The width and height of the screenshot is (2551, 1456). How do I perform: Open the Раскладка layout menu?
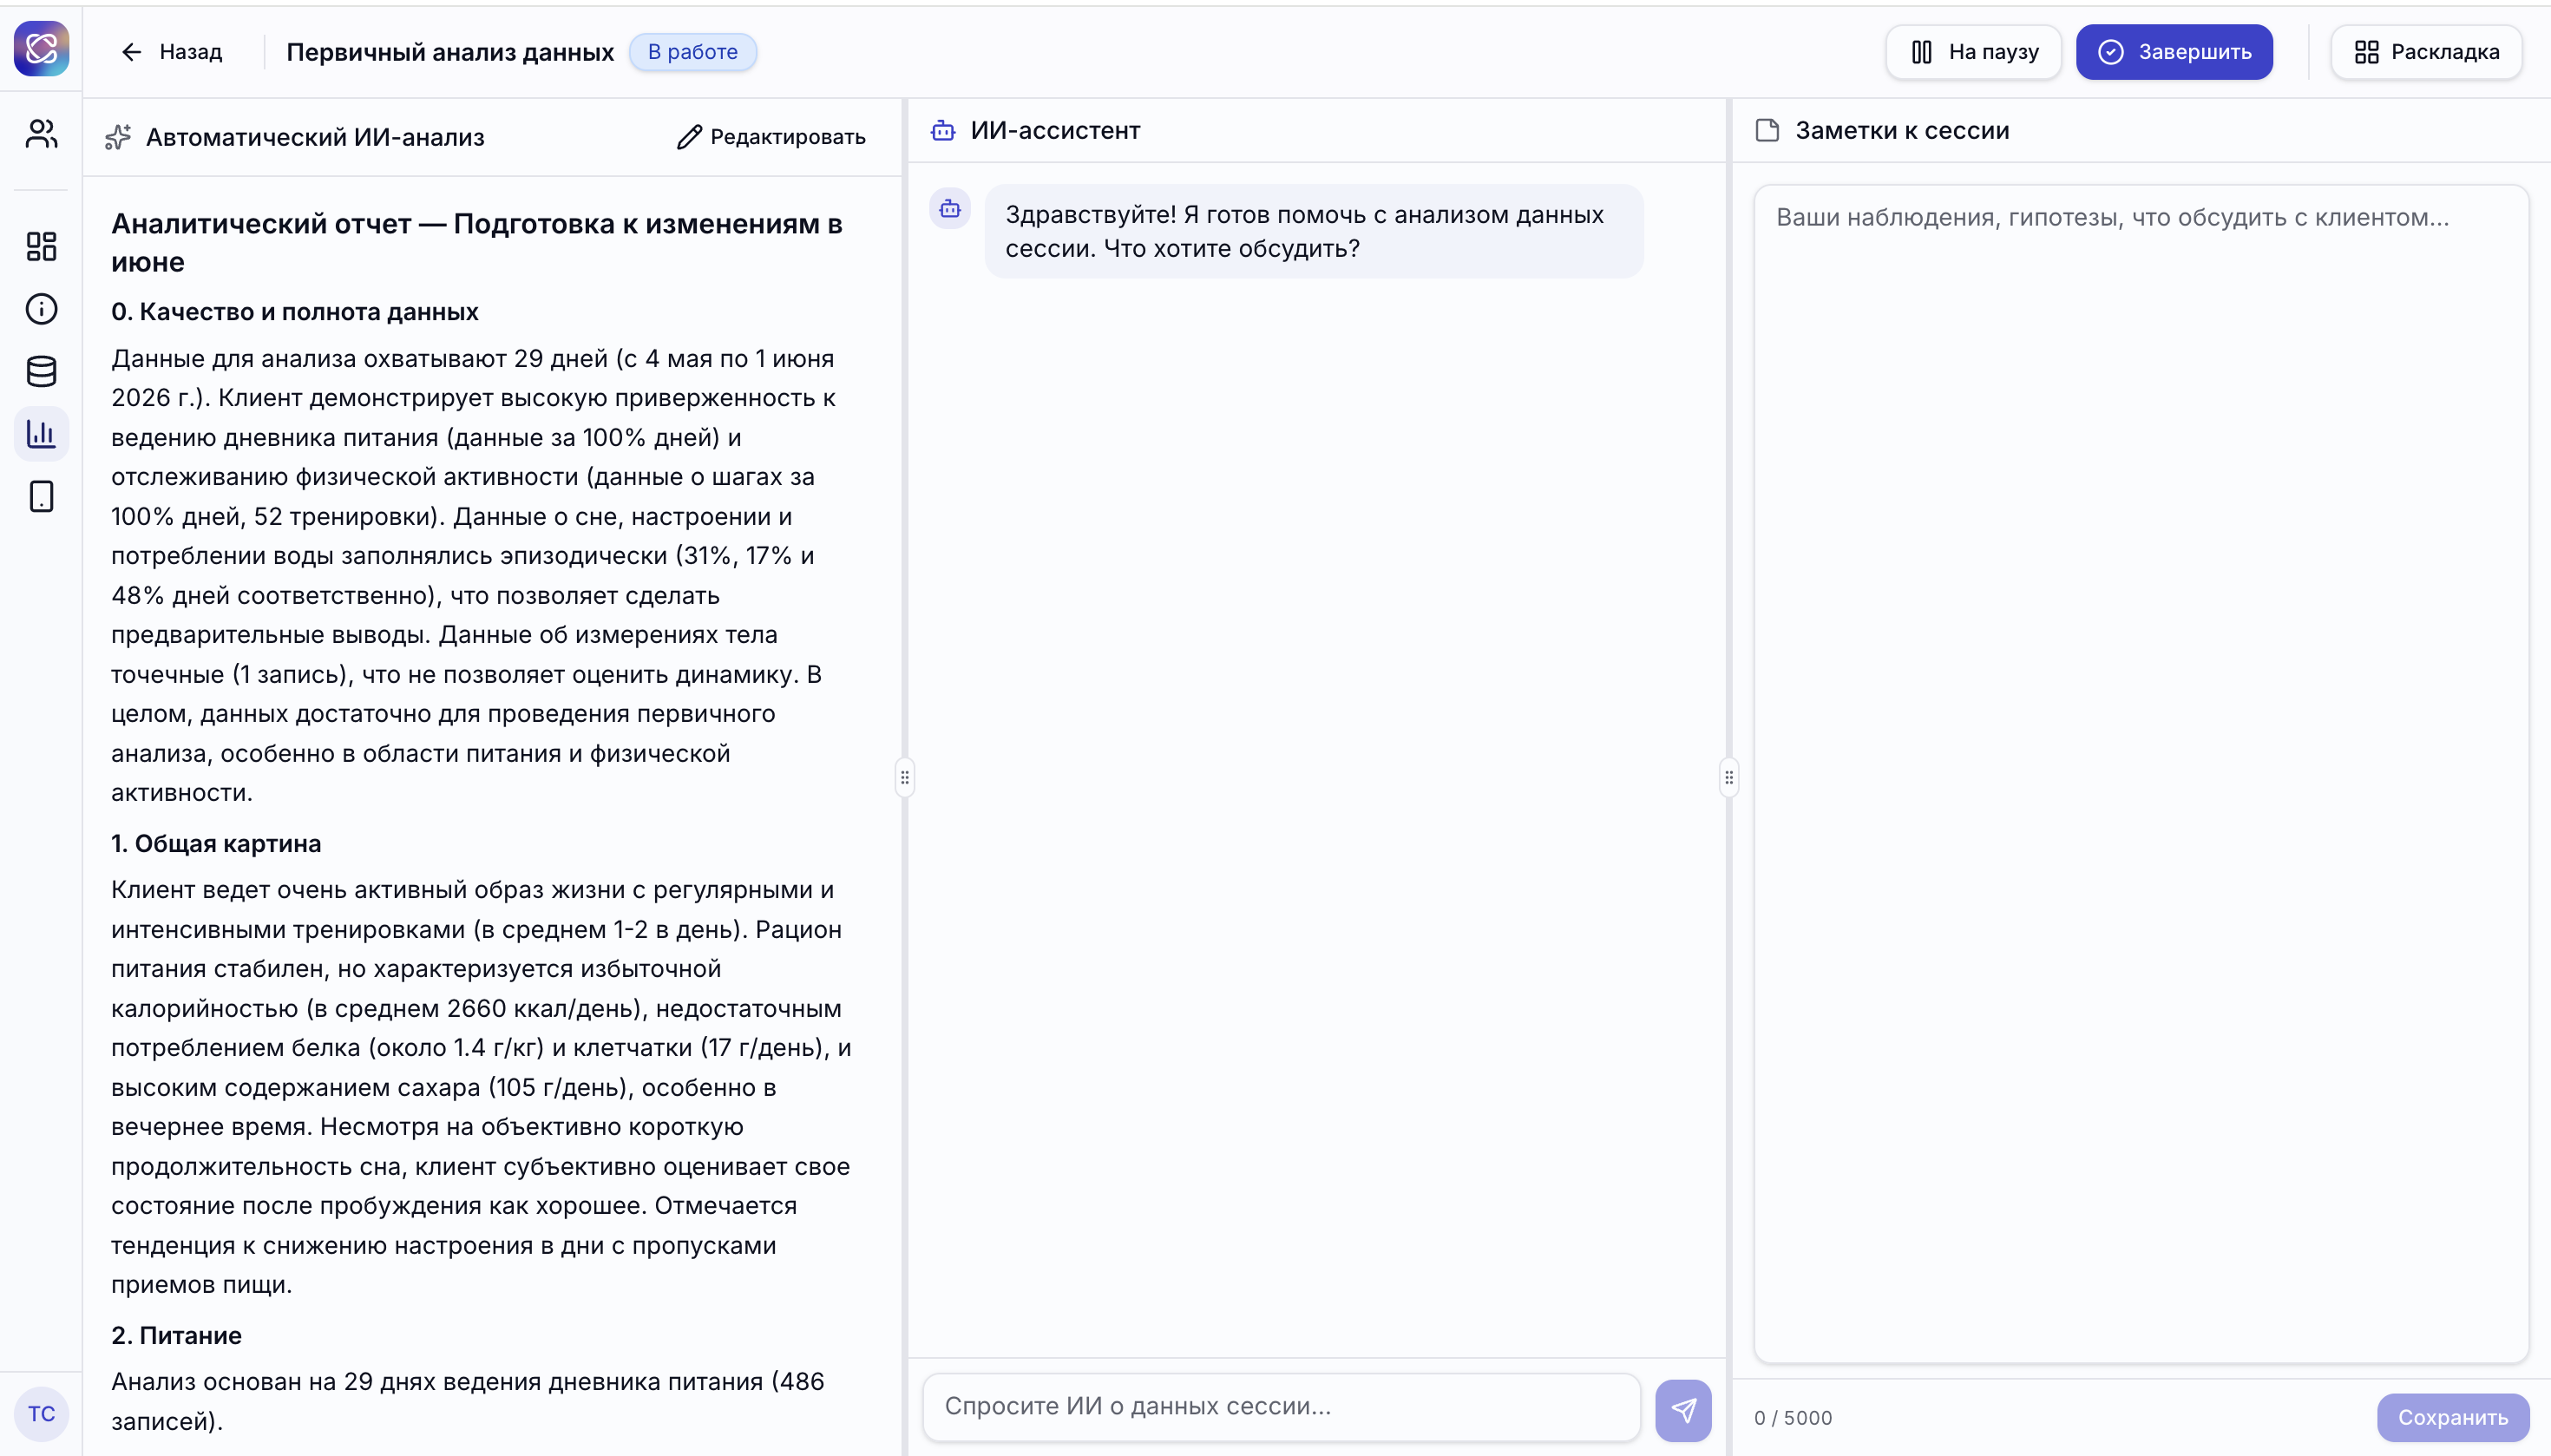coord(2426,52)
